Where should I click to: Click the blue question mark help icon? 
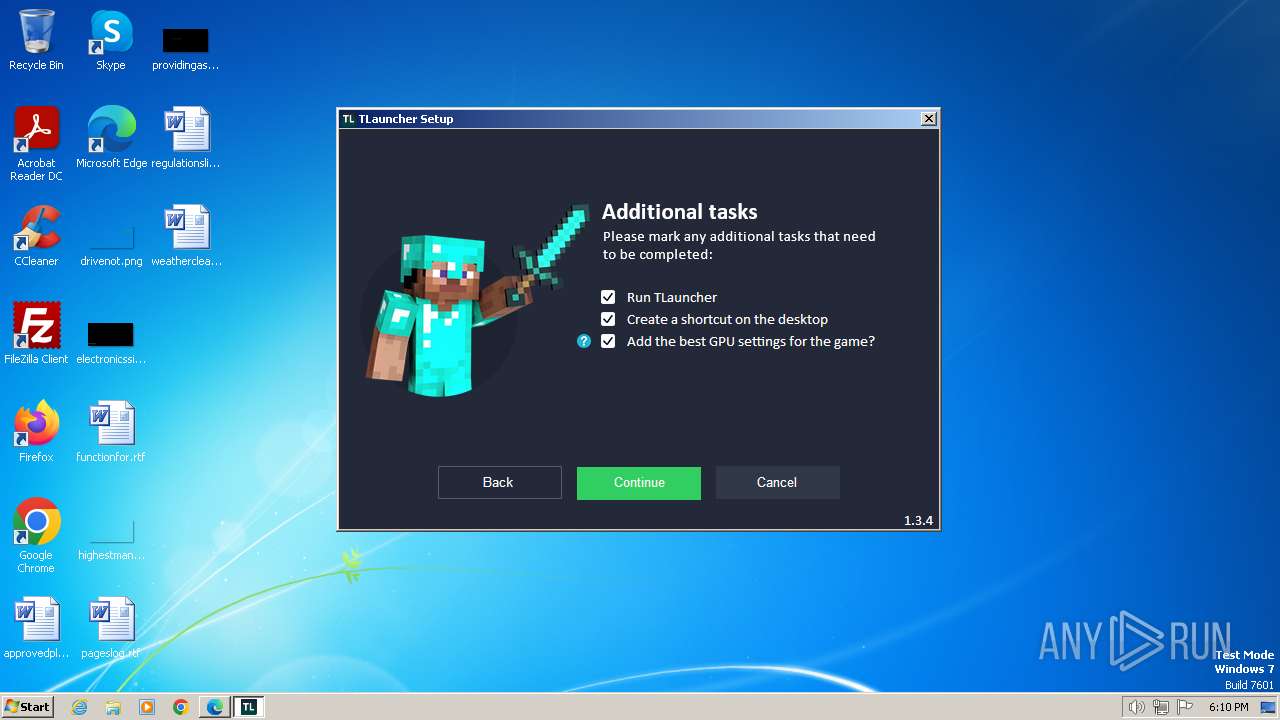(x=585, y=341)
